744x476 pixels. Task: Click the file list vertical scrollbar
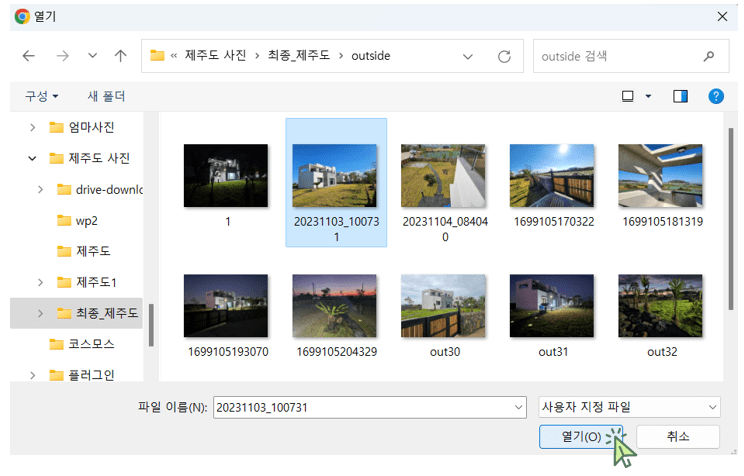[x=731, y=218]
